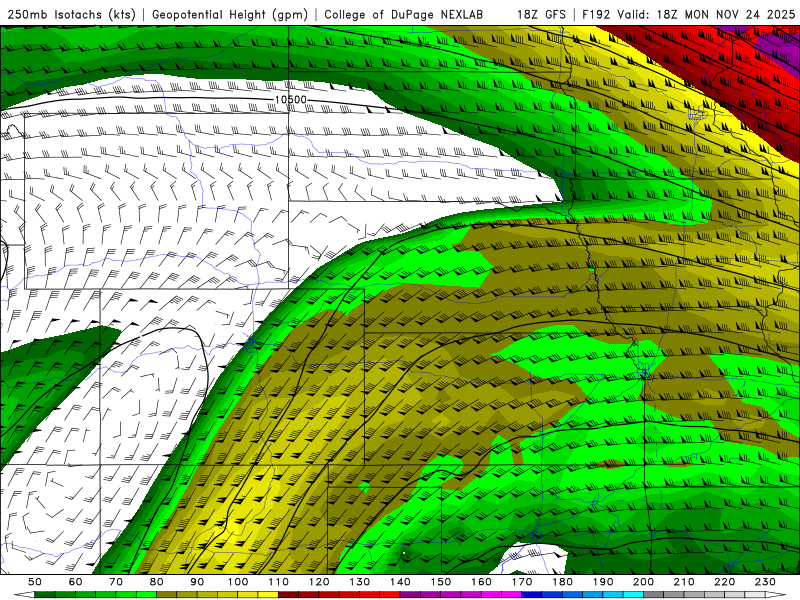Screen dimensions: 800x600
Task: Click the '70' color bar value
Action: tap(116, 582)
